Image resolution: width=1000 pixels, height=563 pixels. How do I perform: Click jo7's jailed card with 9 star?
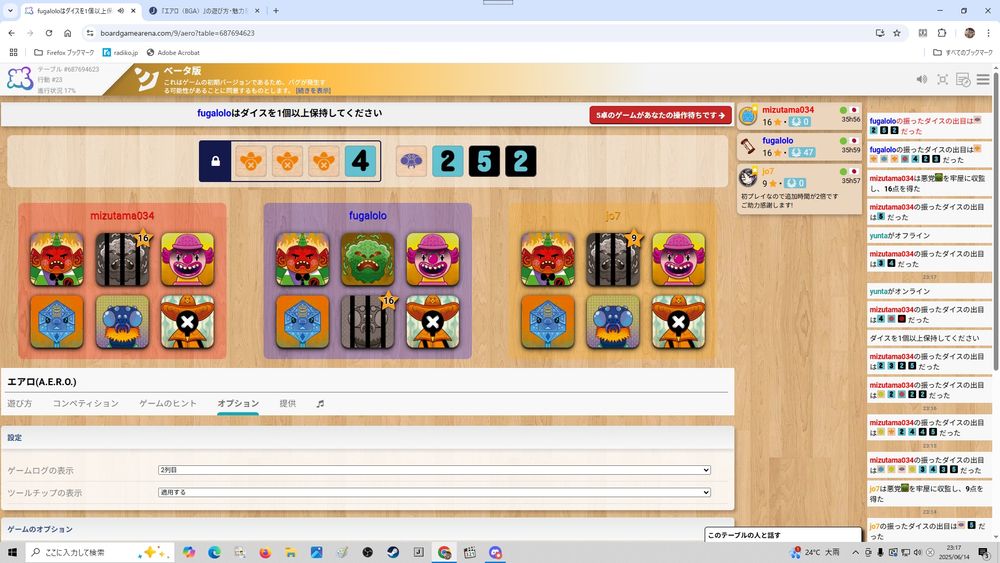pos(613,260)
